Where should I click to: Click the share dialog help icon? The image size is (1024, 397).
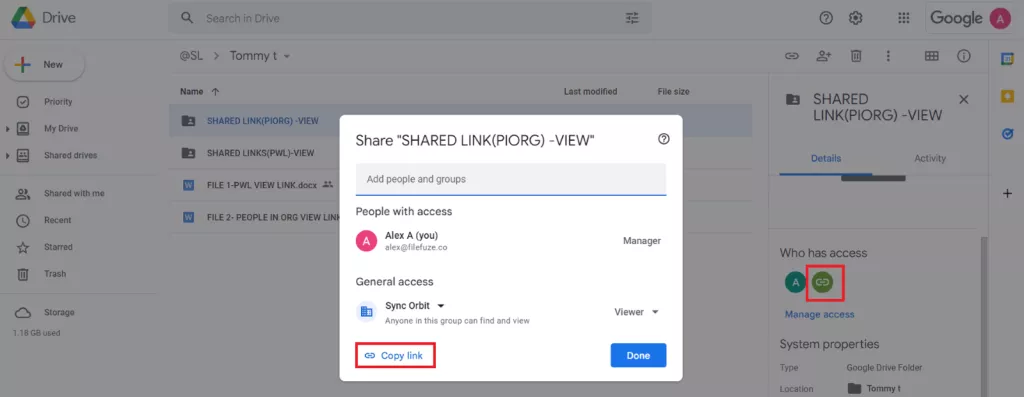[x=664, y=138]
